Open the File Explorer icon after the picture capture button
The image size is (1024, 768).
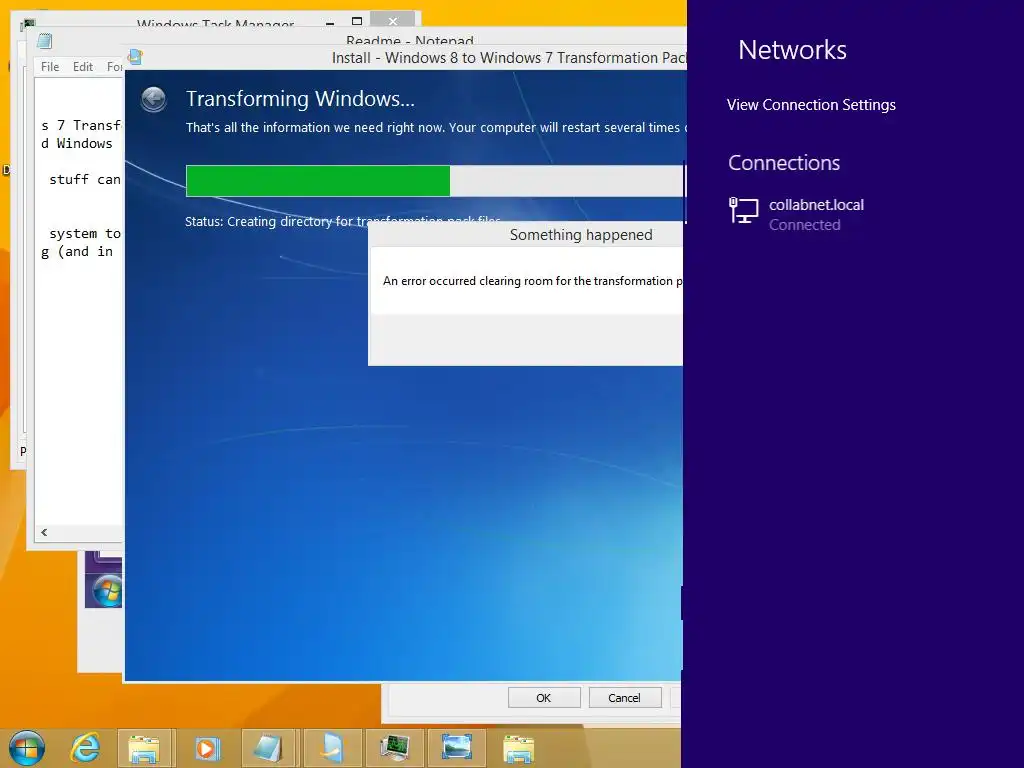519,748
